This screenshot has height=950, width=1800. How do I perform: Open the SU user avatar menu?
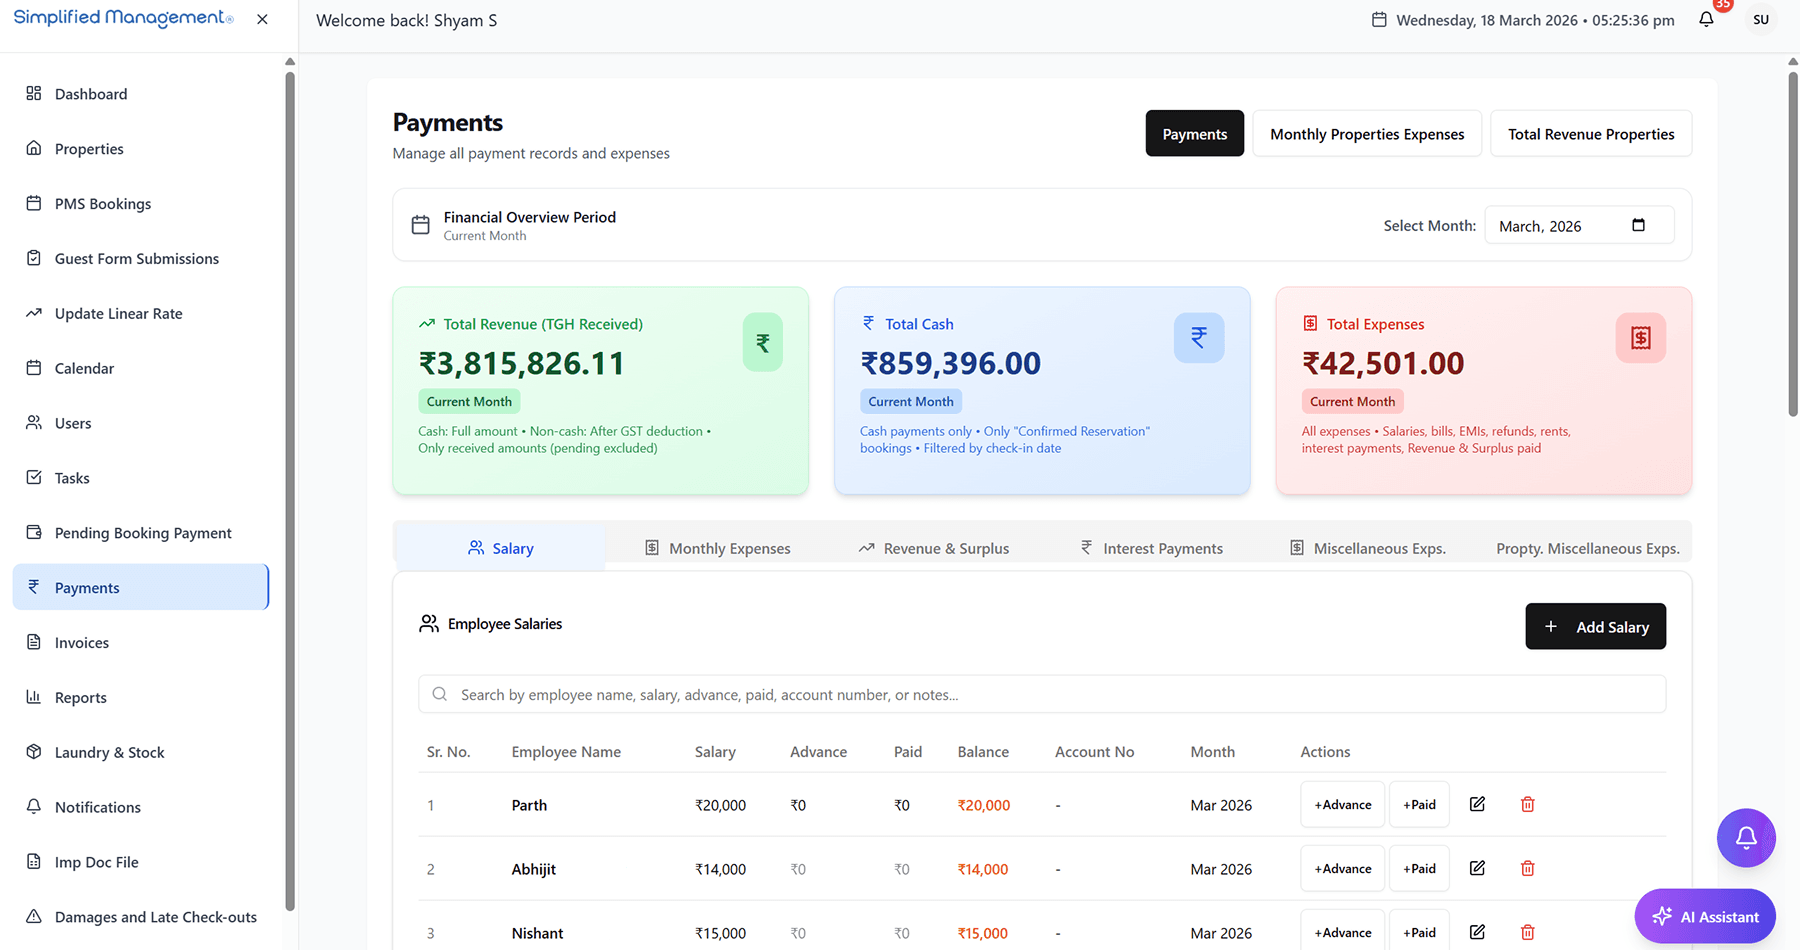click(x=1761, y=20)
